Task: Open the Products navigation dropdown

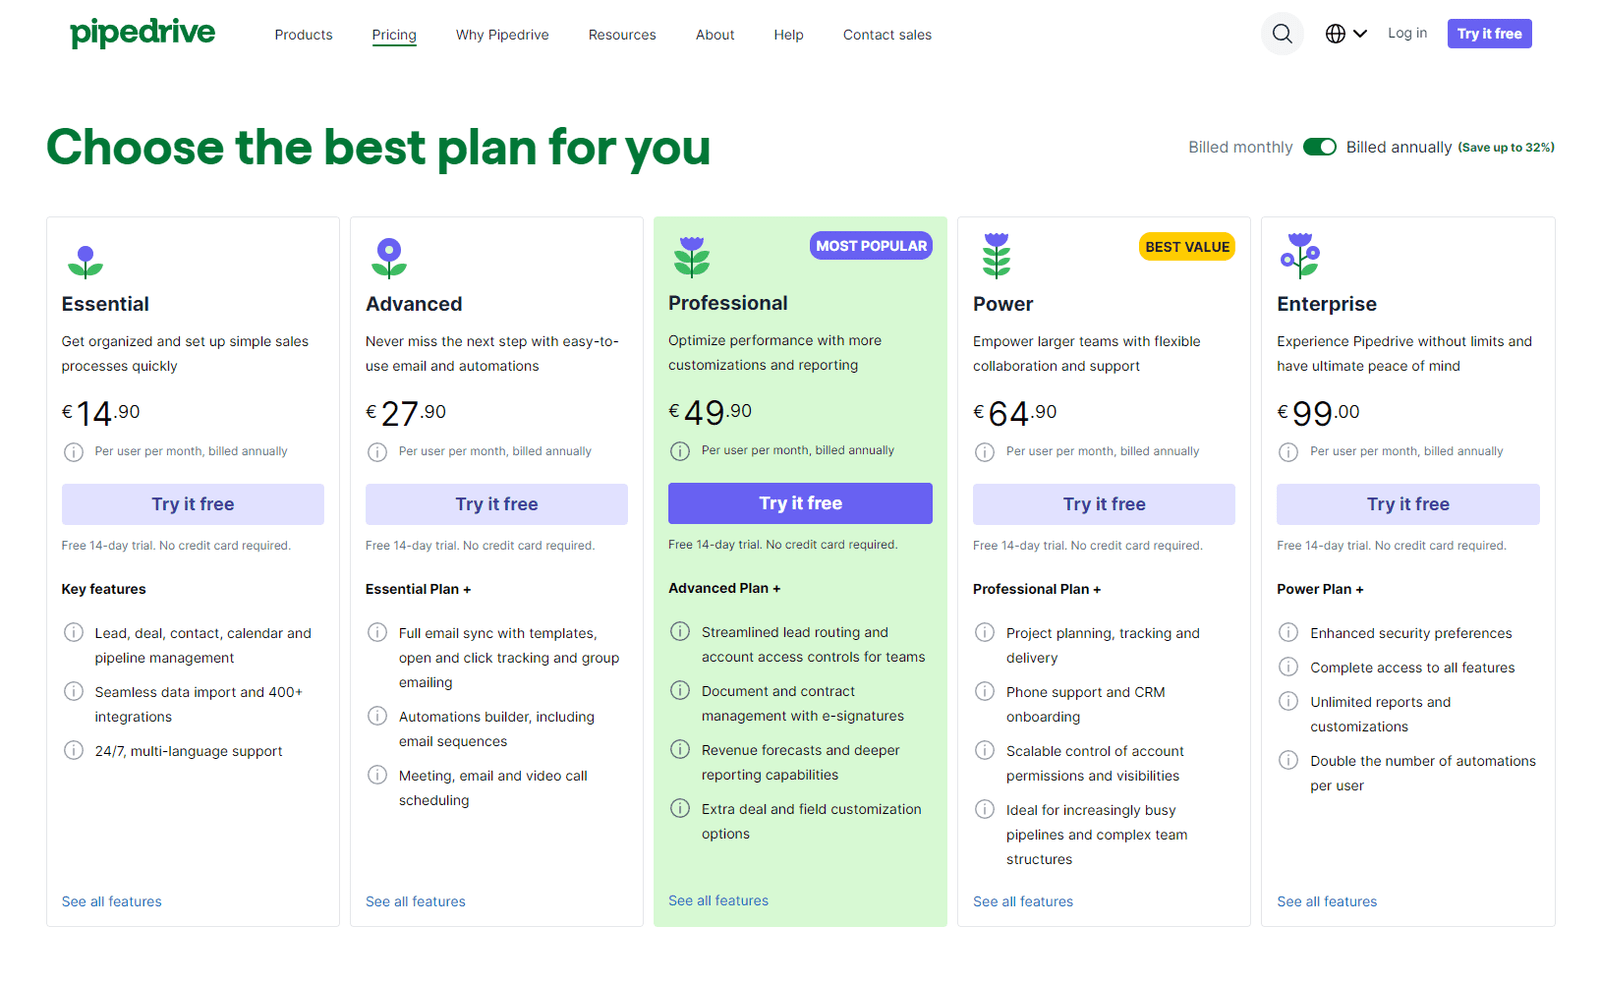Action: tap(303, 34)
